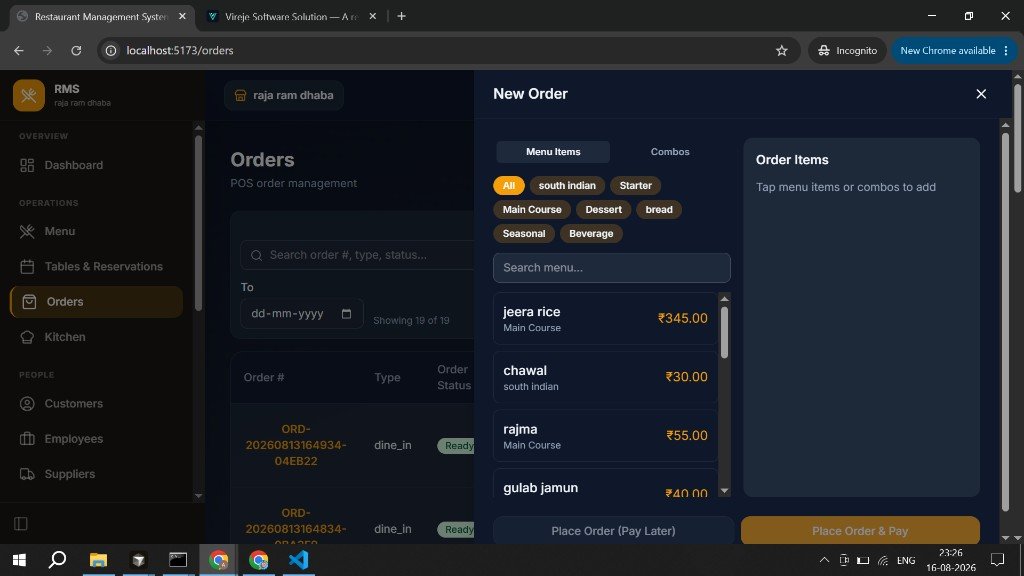This screenshot has width=1024, height=576.
Task: View site information icon in address bar
Action: click(x=112, y=50)
